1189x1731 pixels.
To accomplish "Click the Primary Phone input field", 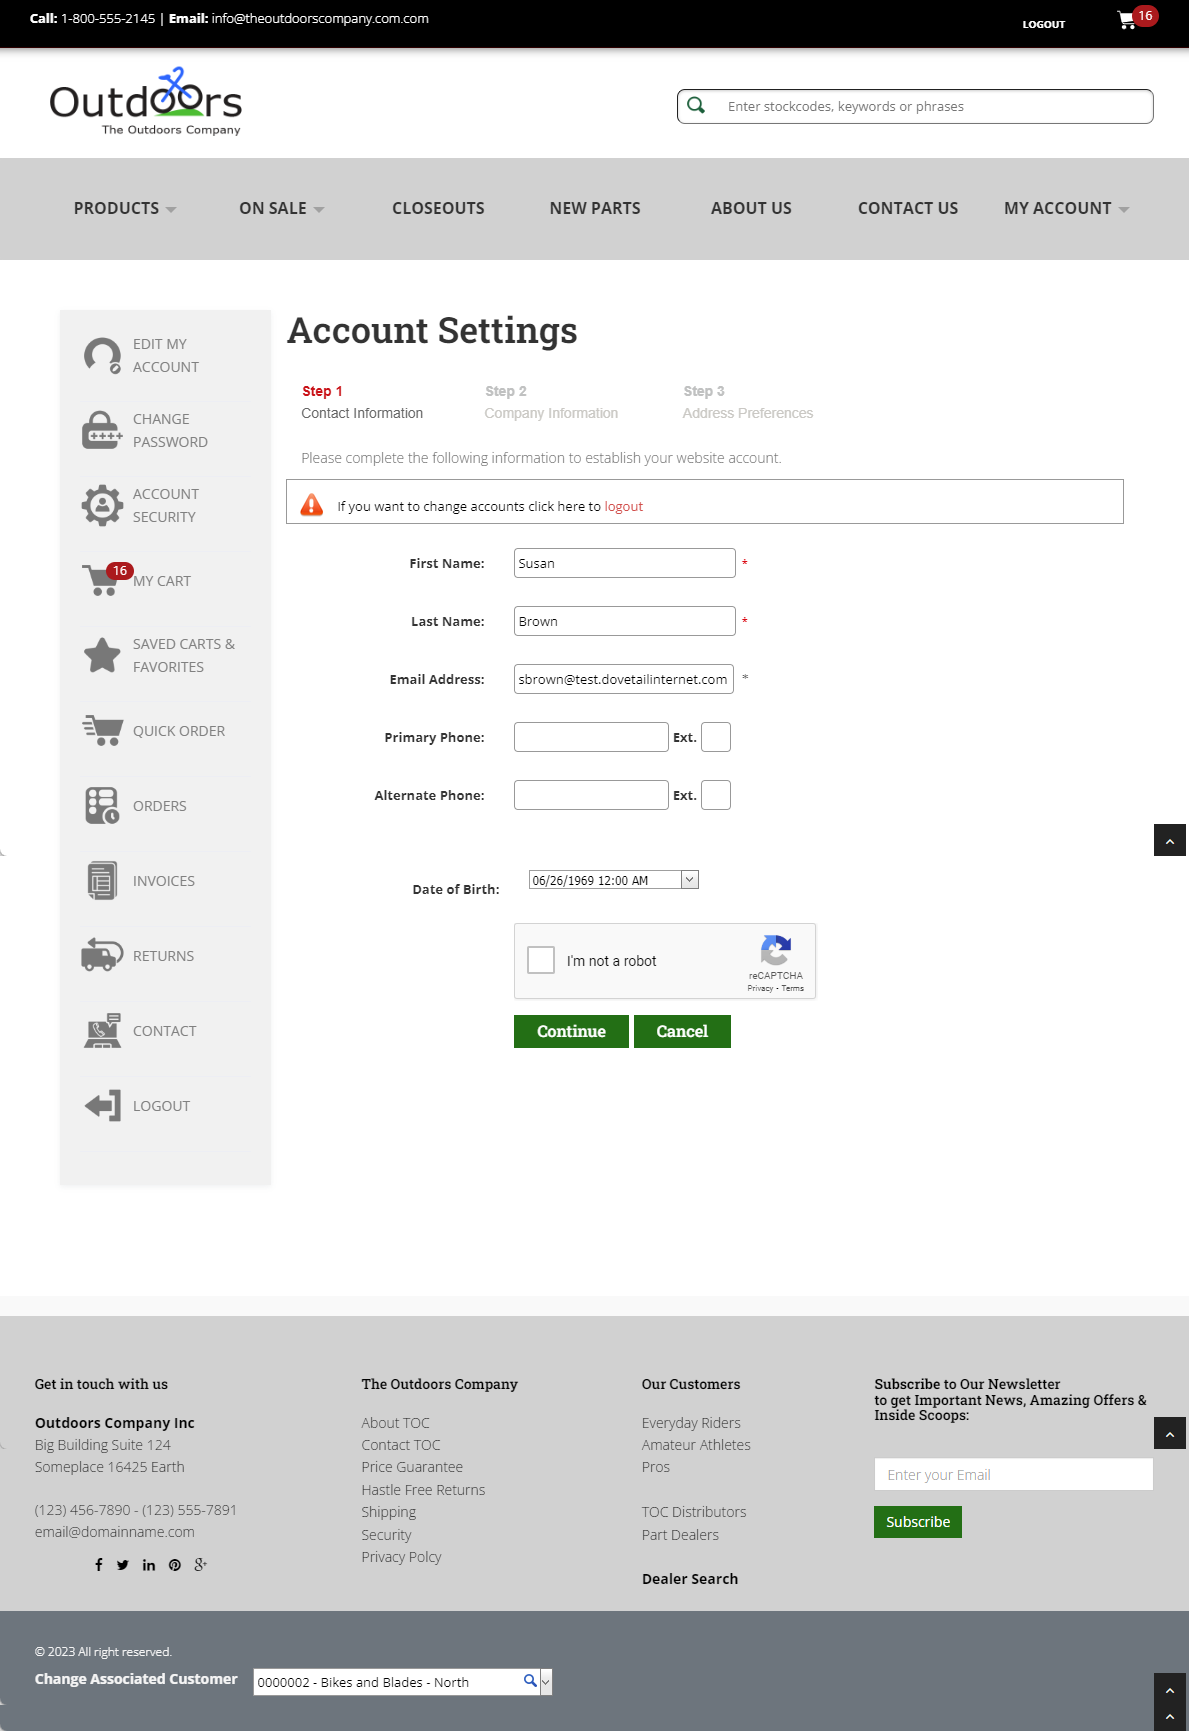I will pos(591,737).
